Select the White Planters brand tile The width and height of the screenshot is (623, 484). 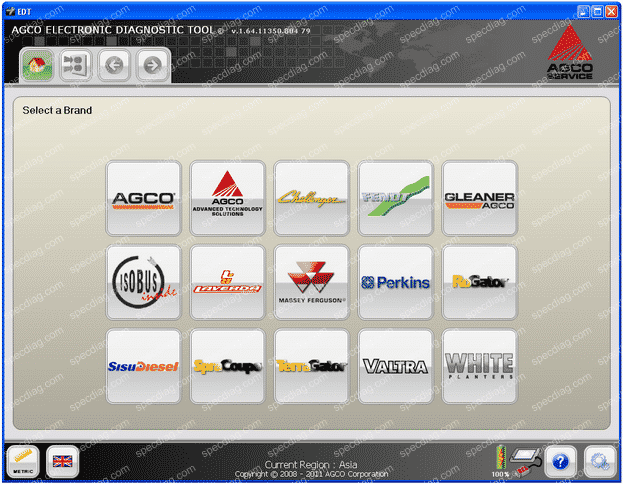(x=480, y=366)
